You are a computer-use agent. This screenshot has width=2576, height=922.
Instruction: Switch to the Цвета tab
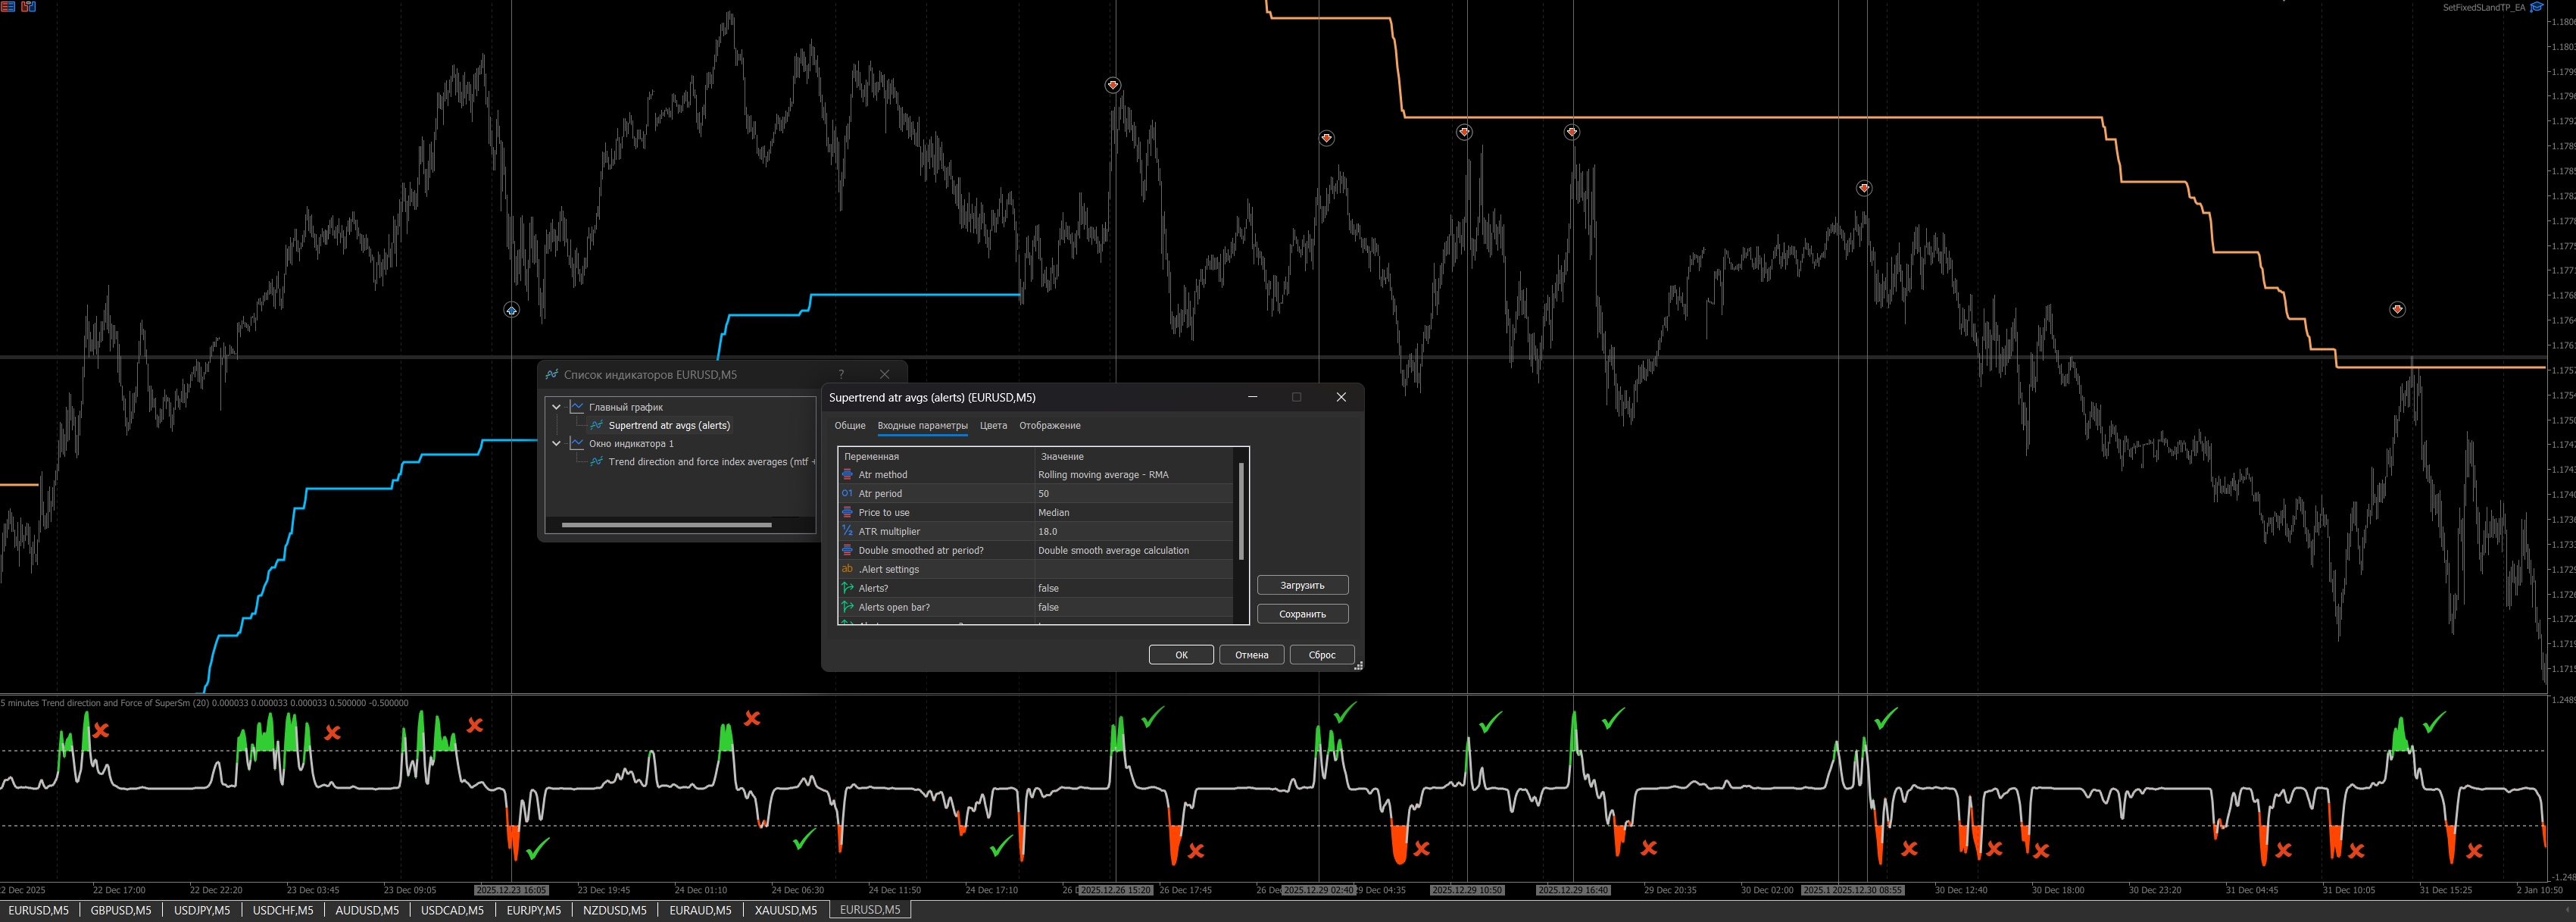993,426
